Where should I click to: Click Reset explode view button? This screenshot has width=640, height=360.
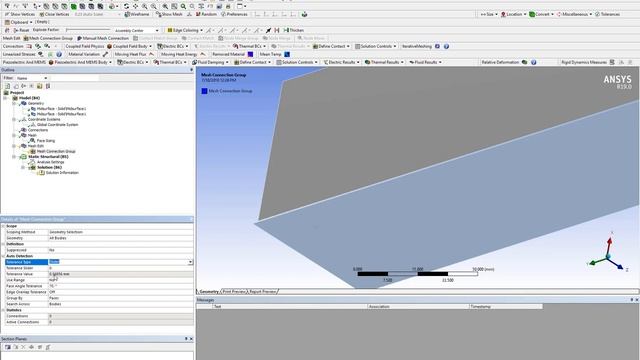point(21,30)
